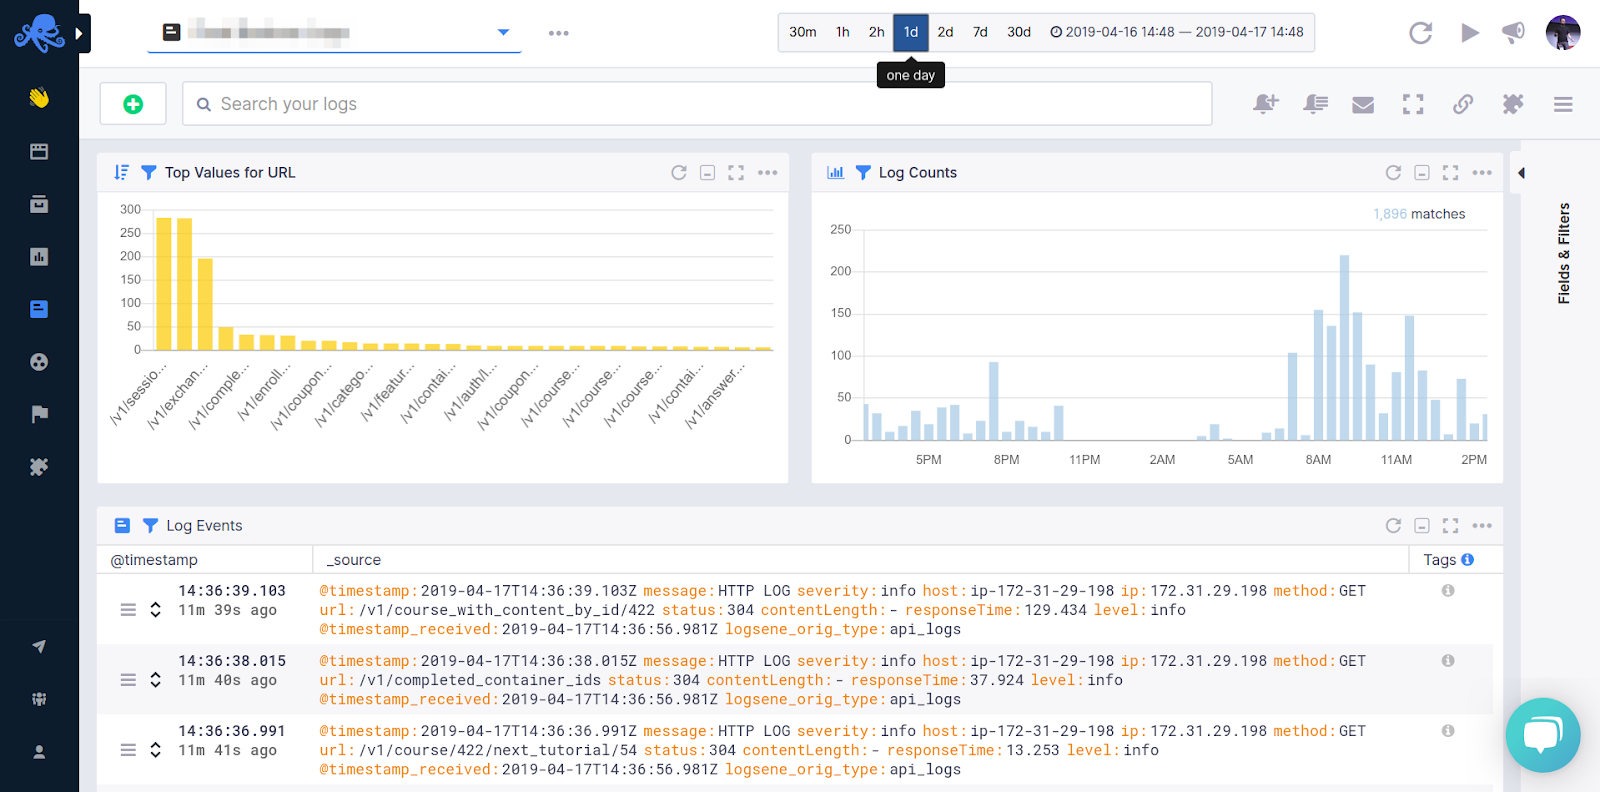Maximize the Top Values for URL panel
Viewport: 1600px width, 792px height.
(736, 173)
